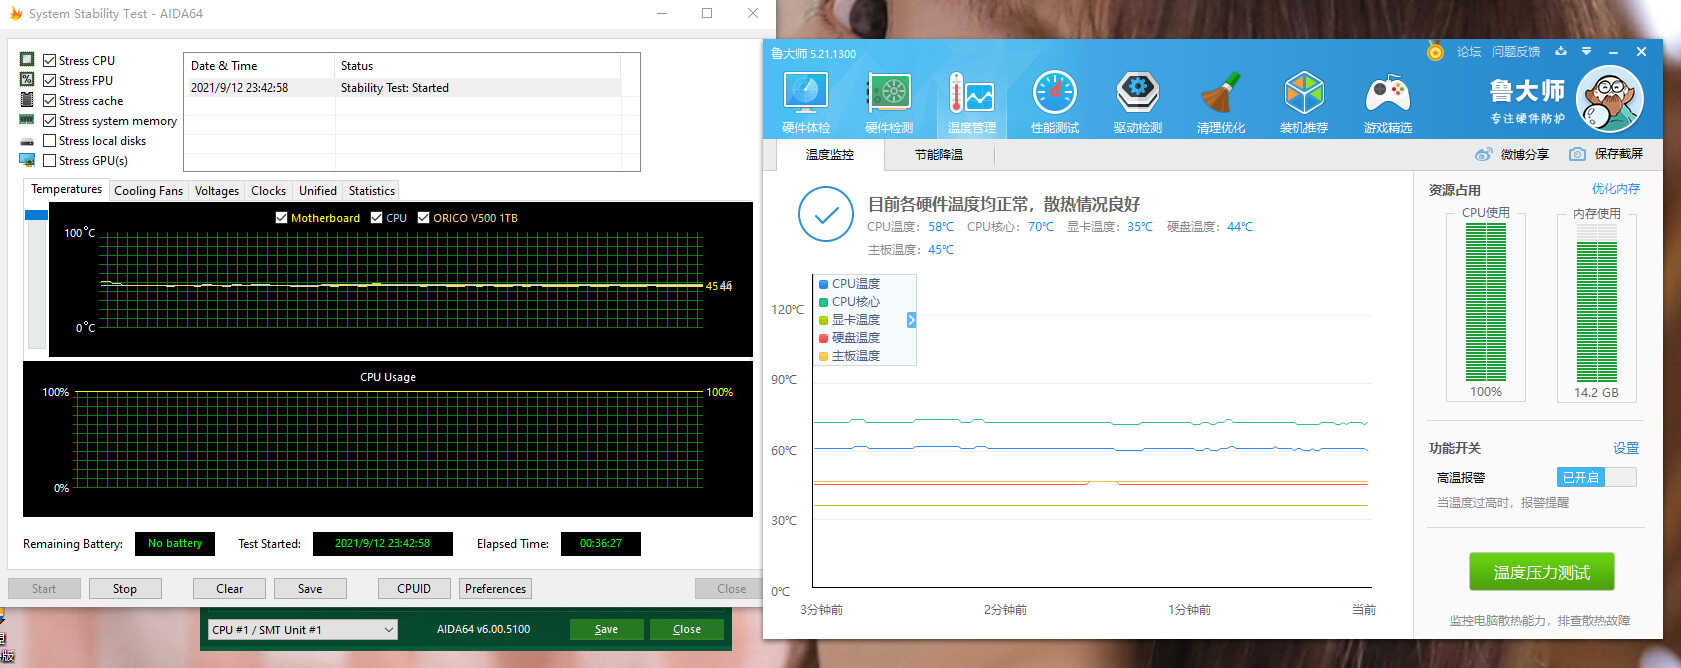
Task: Click the temperature graph vertical scrollbar thumb
Action: tap(36, 214)
